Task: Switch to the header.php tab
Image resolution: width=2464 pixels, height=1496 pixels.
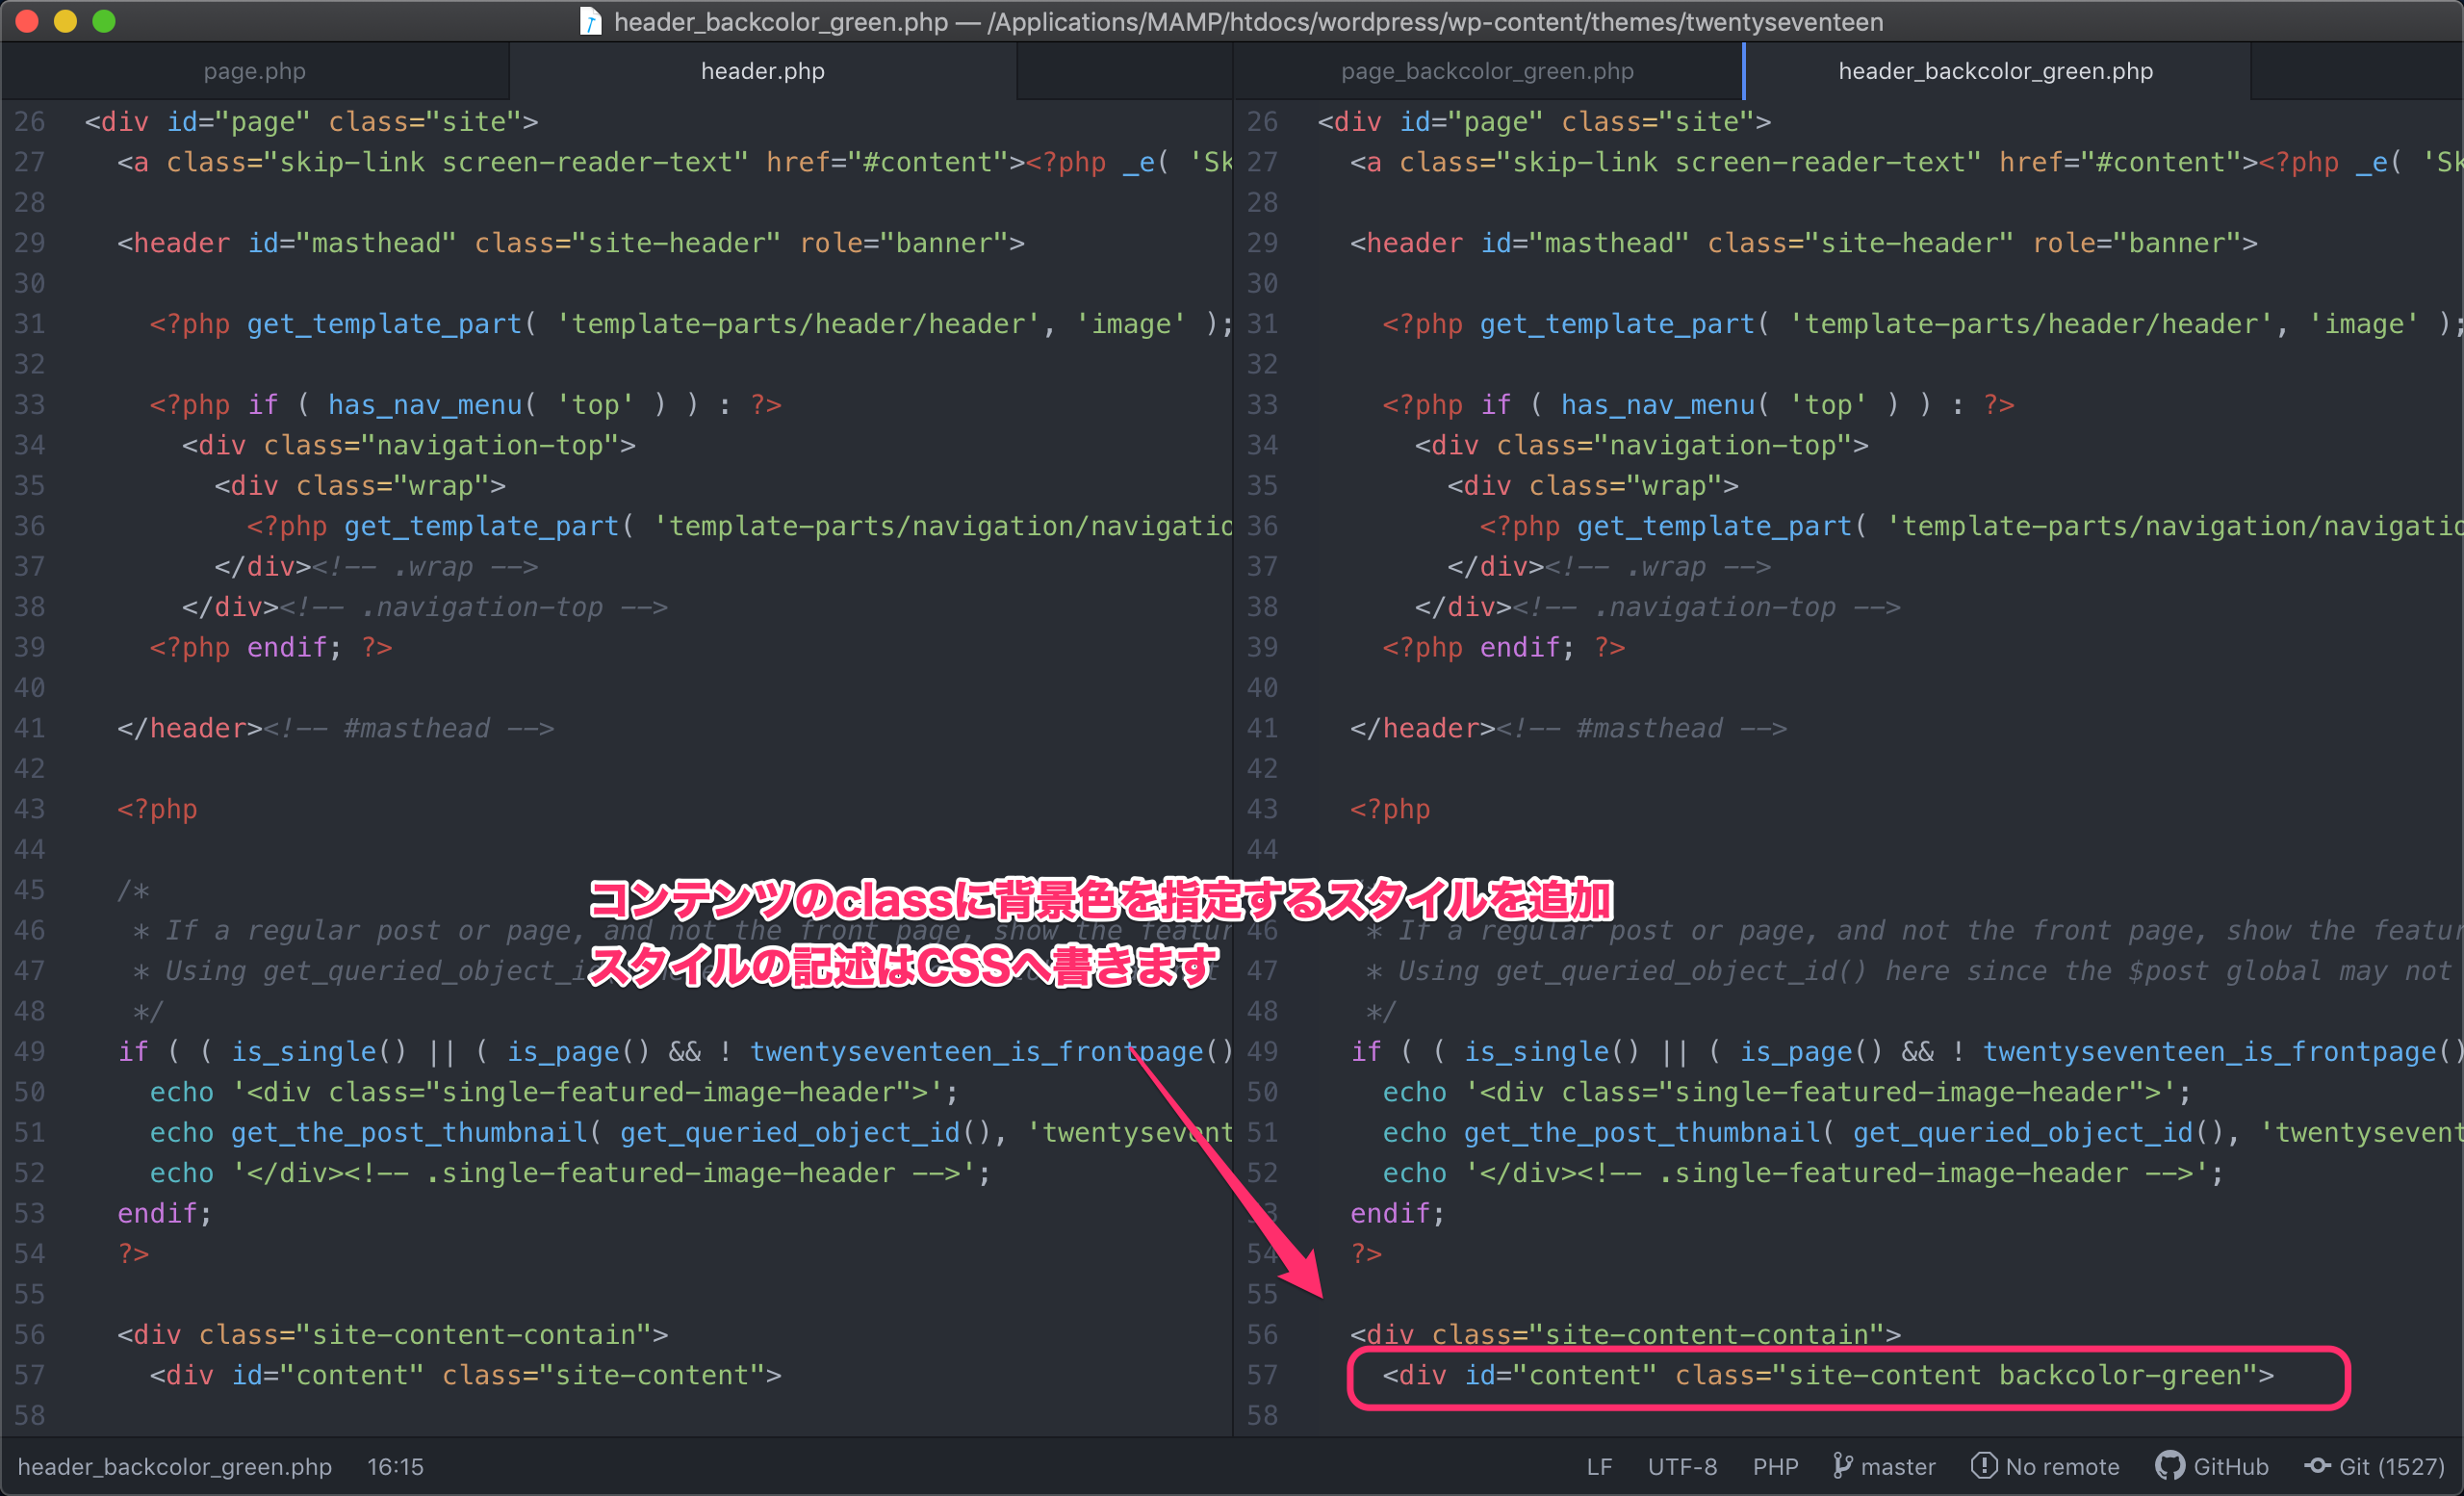Action: pos(763,70)
